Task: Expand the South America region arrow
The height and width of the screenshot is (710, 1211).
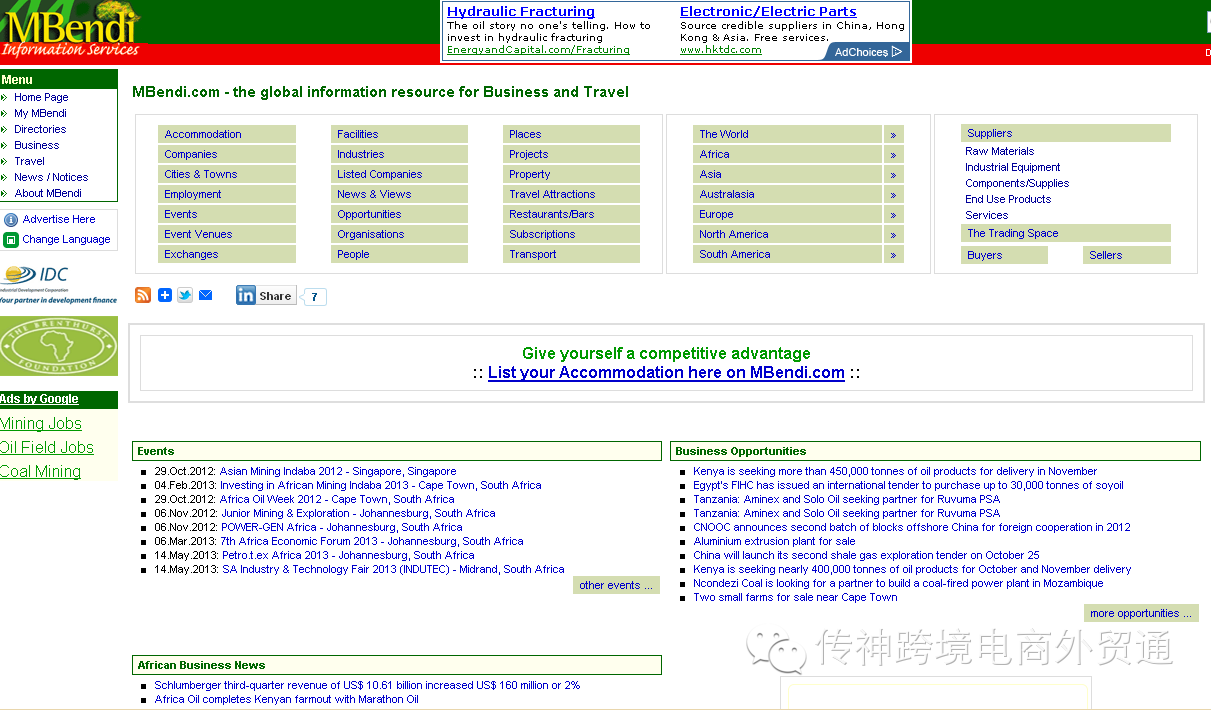Action: point(893,254)
